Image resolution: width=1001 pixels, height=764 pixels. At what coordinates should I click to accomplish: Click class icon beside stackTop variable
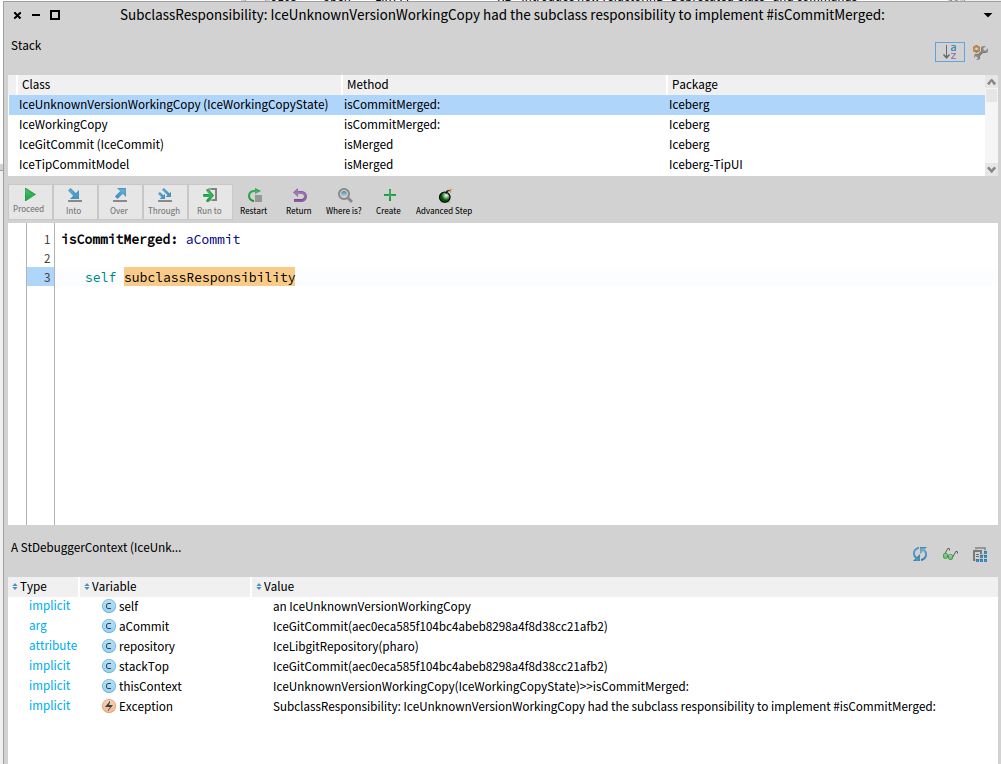tap(109, 666)
